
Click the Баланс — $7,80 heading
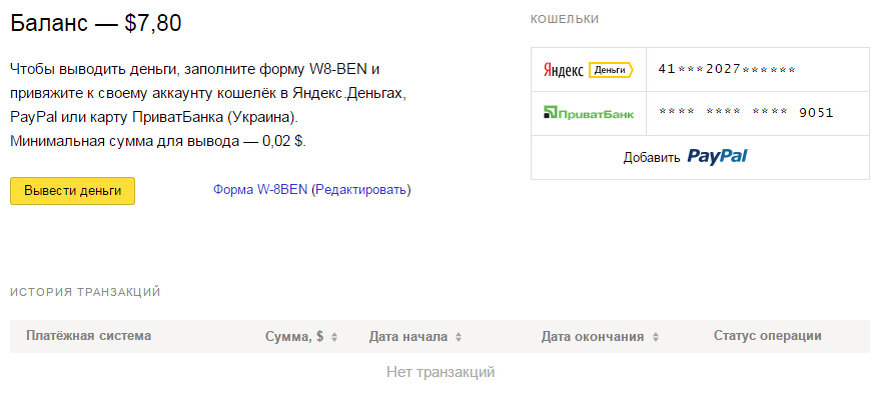pyautogui.click(x=96, y=23)
